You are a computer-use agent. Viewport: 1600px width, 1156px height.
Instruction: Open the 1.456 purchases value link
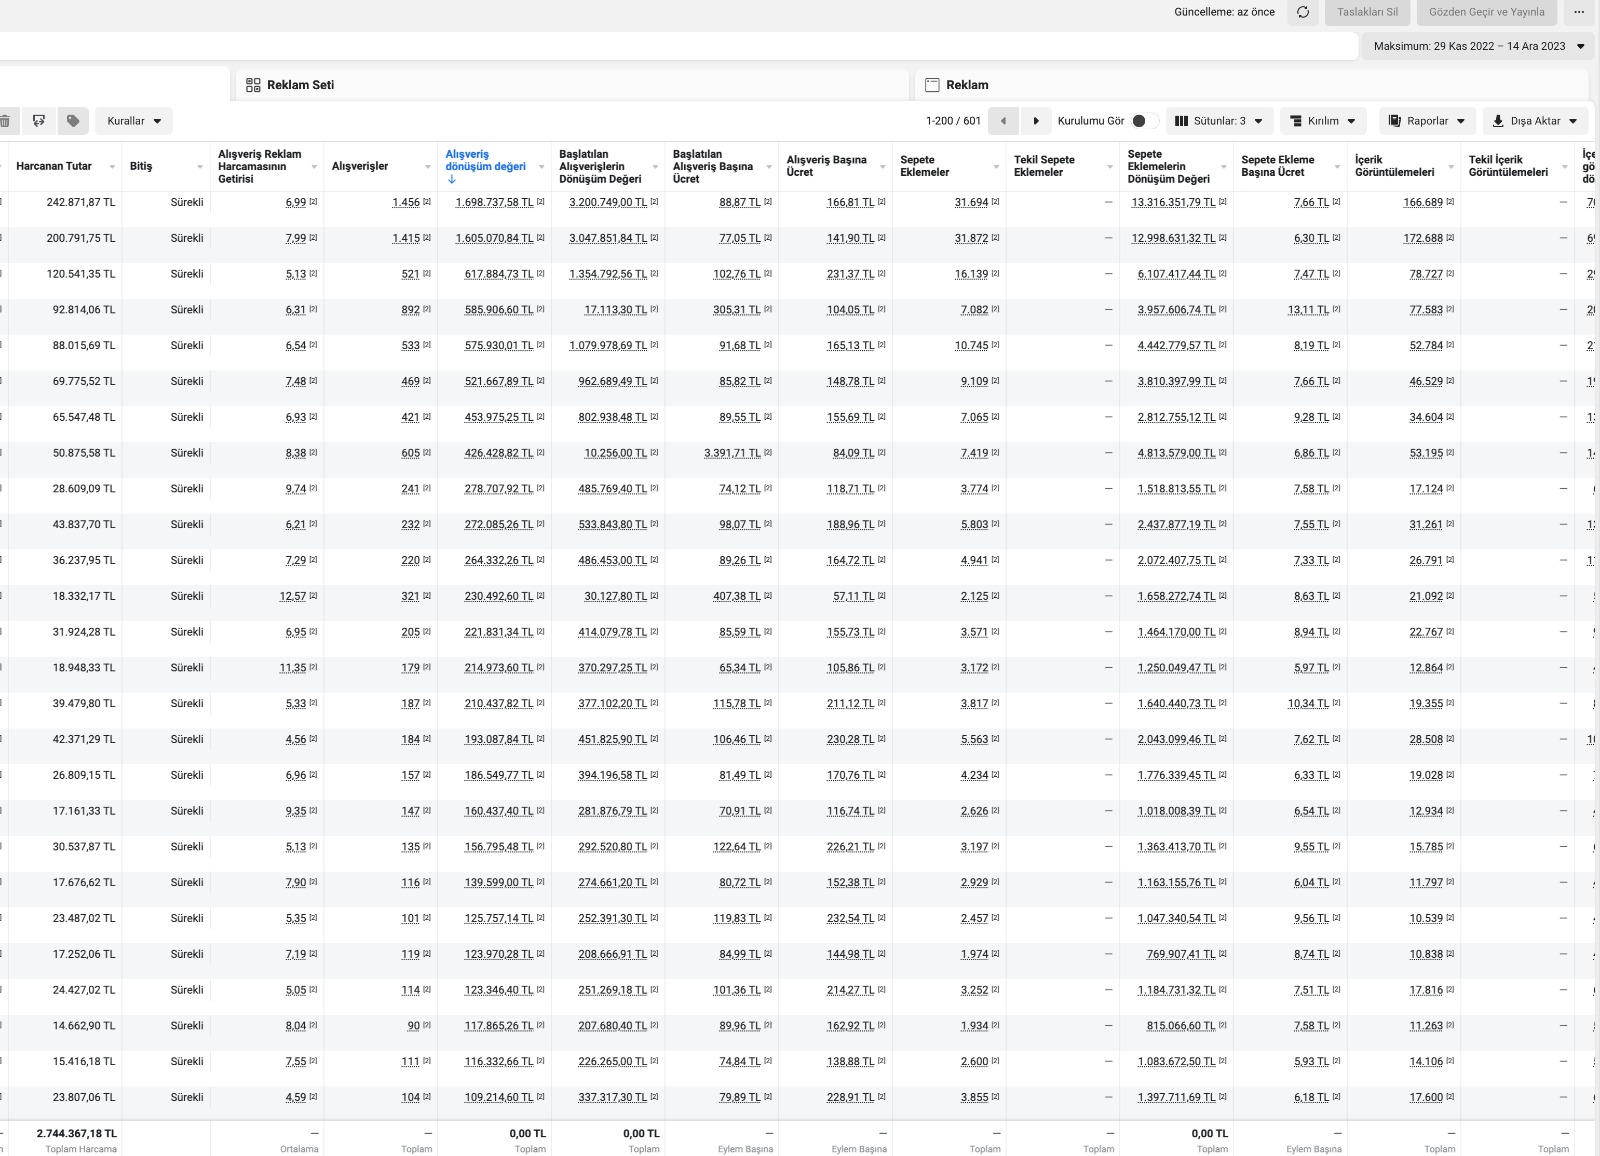[x=406, y=202]
